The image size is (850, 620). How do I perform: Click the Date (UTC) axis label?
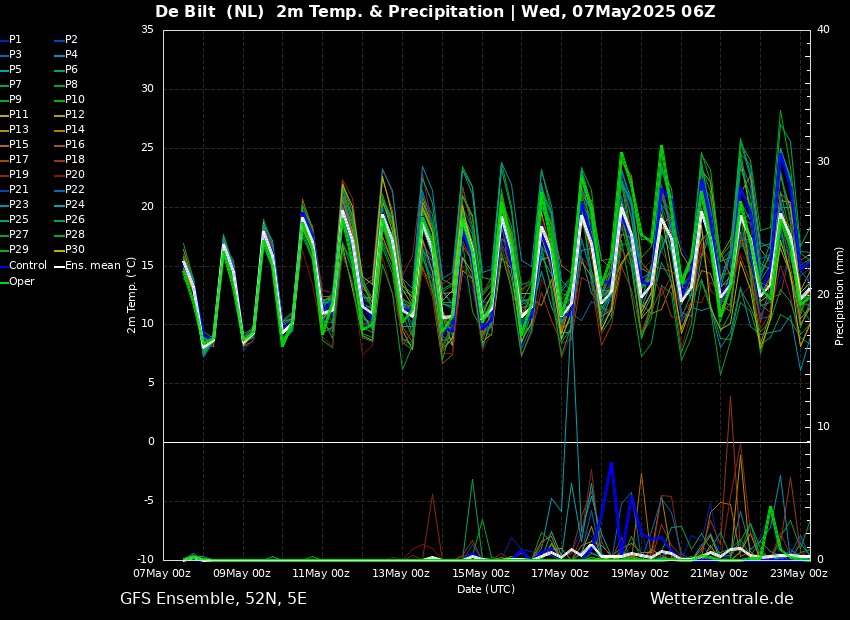(486, 589)
